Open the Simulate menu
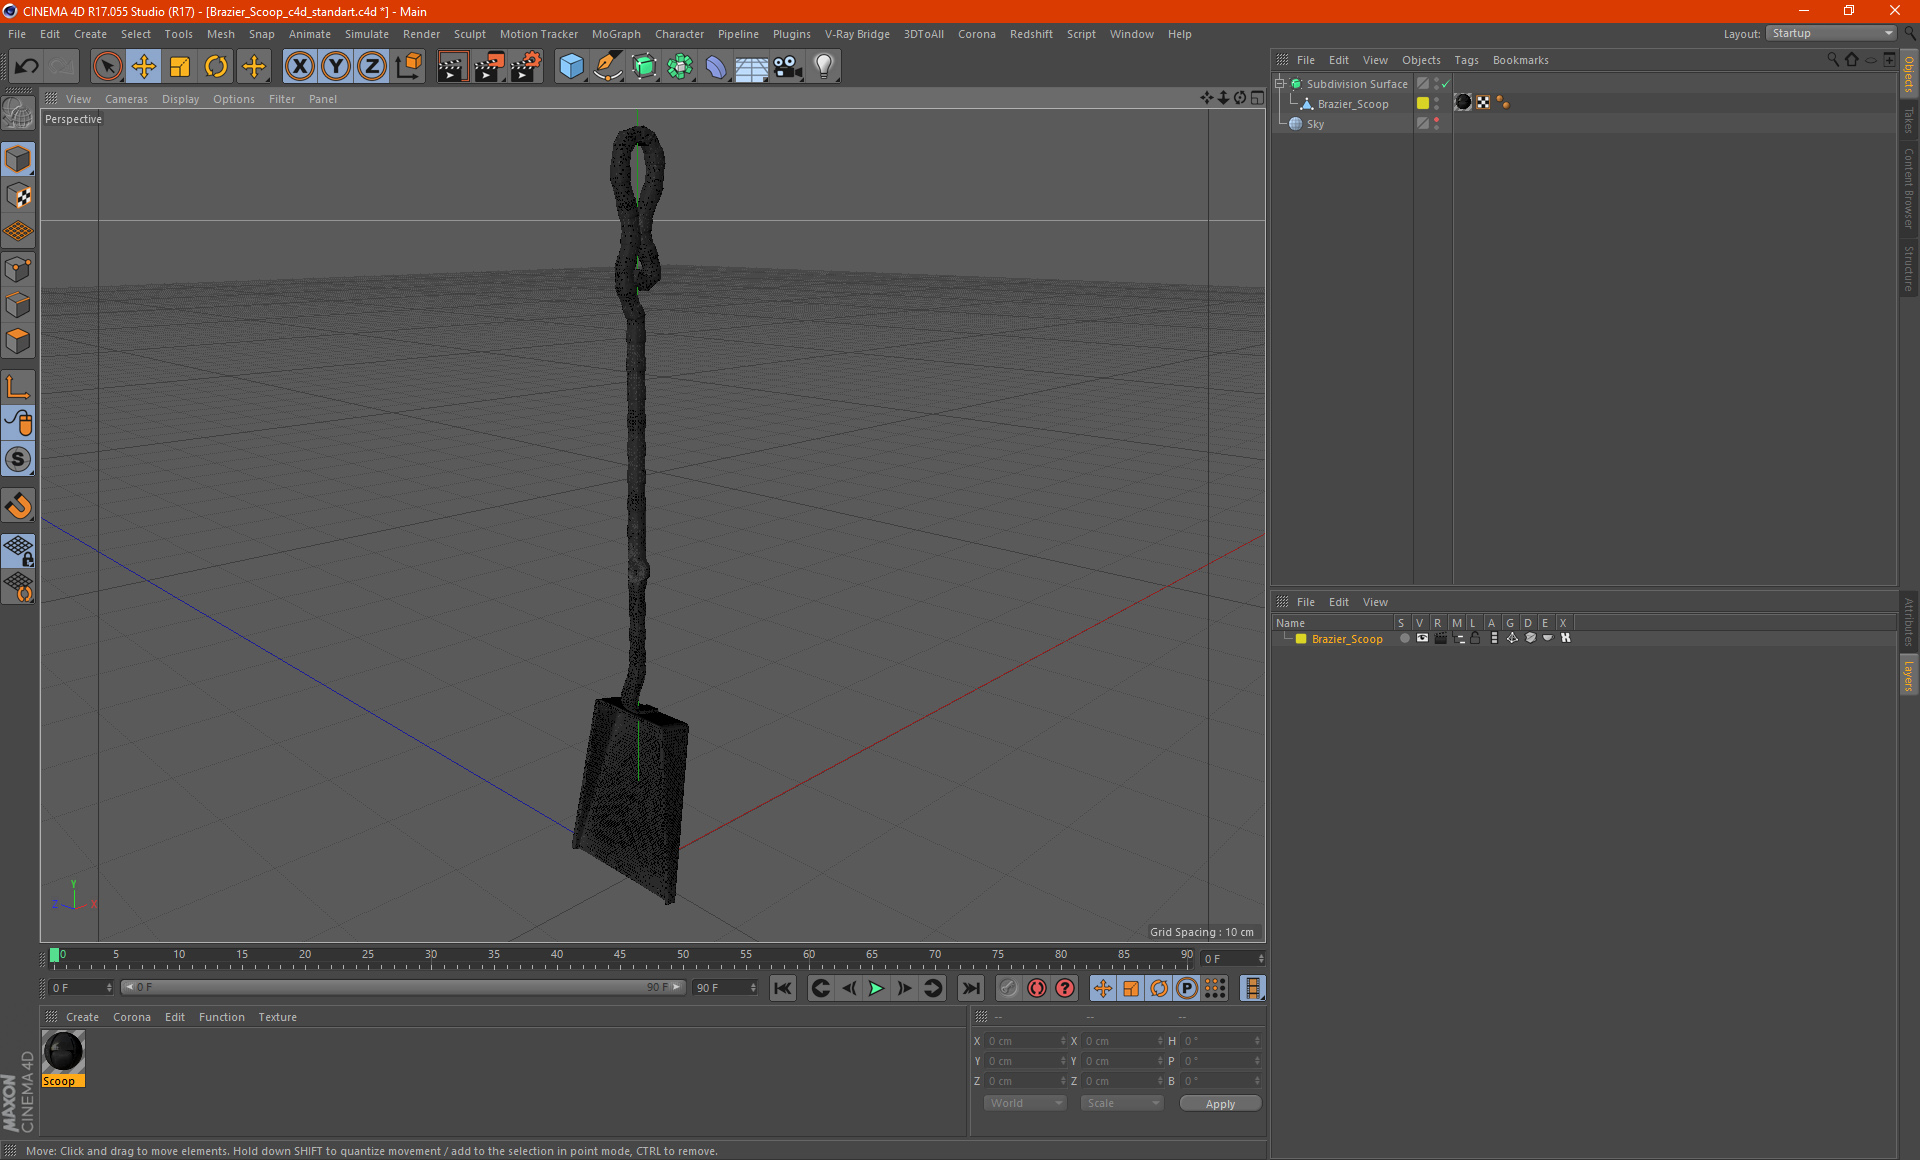The width and height of the screenshot is (1920, 1160). 366,34
